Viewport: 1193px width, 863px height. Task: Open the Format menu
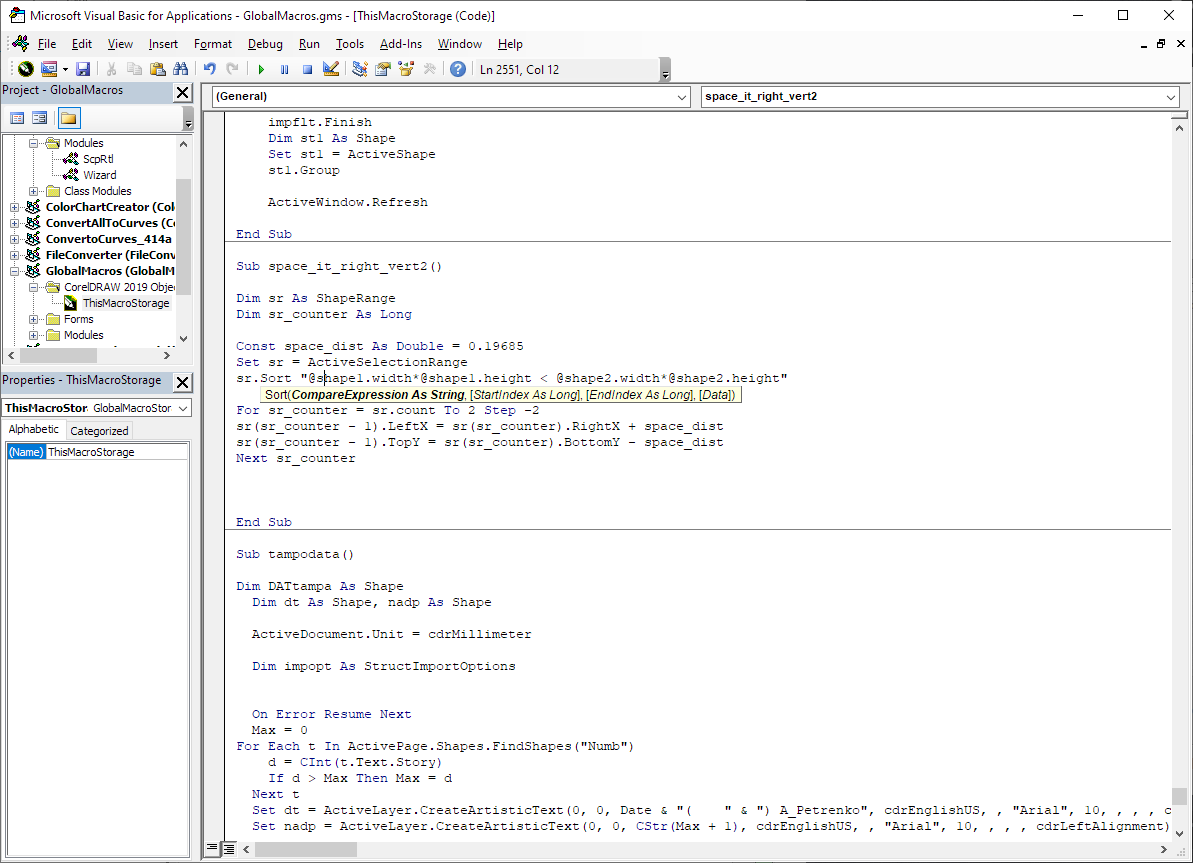coord(212,44)
